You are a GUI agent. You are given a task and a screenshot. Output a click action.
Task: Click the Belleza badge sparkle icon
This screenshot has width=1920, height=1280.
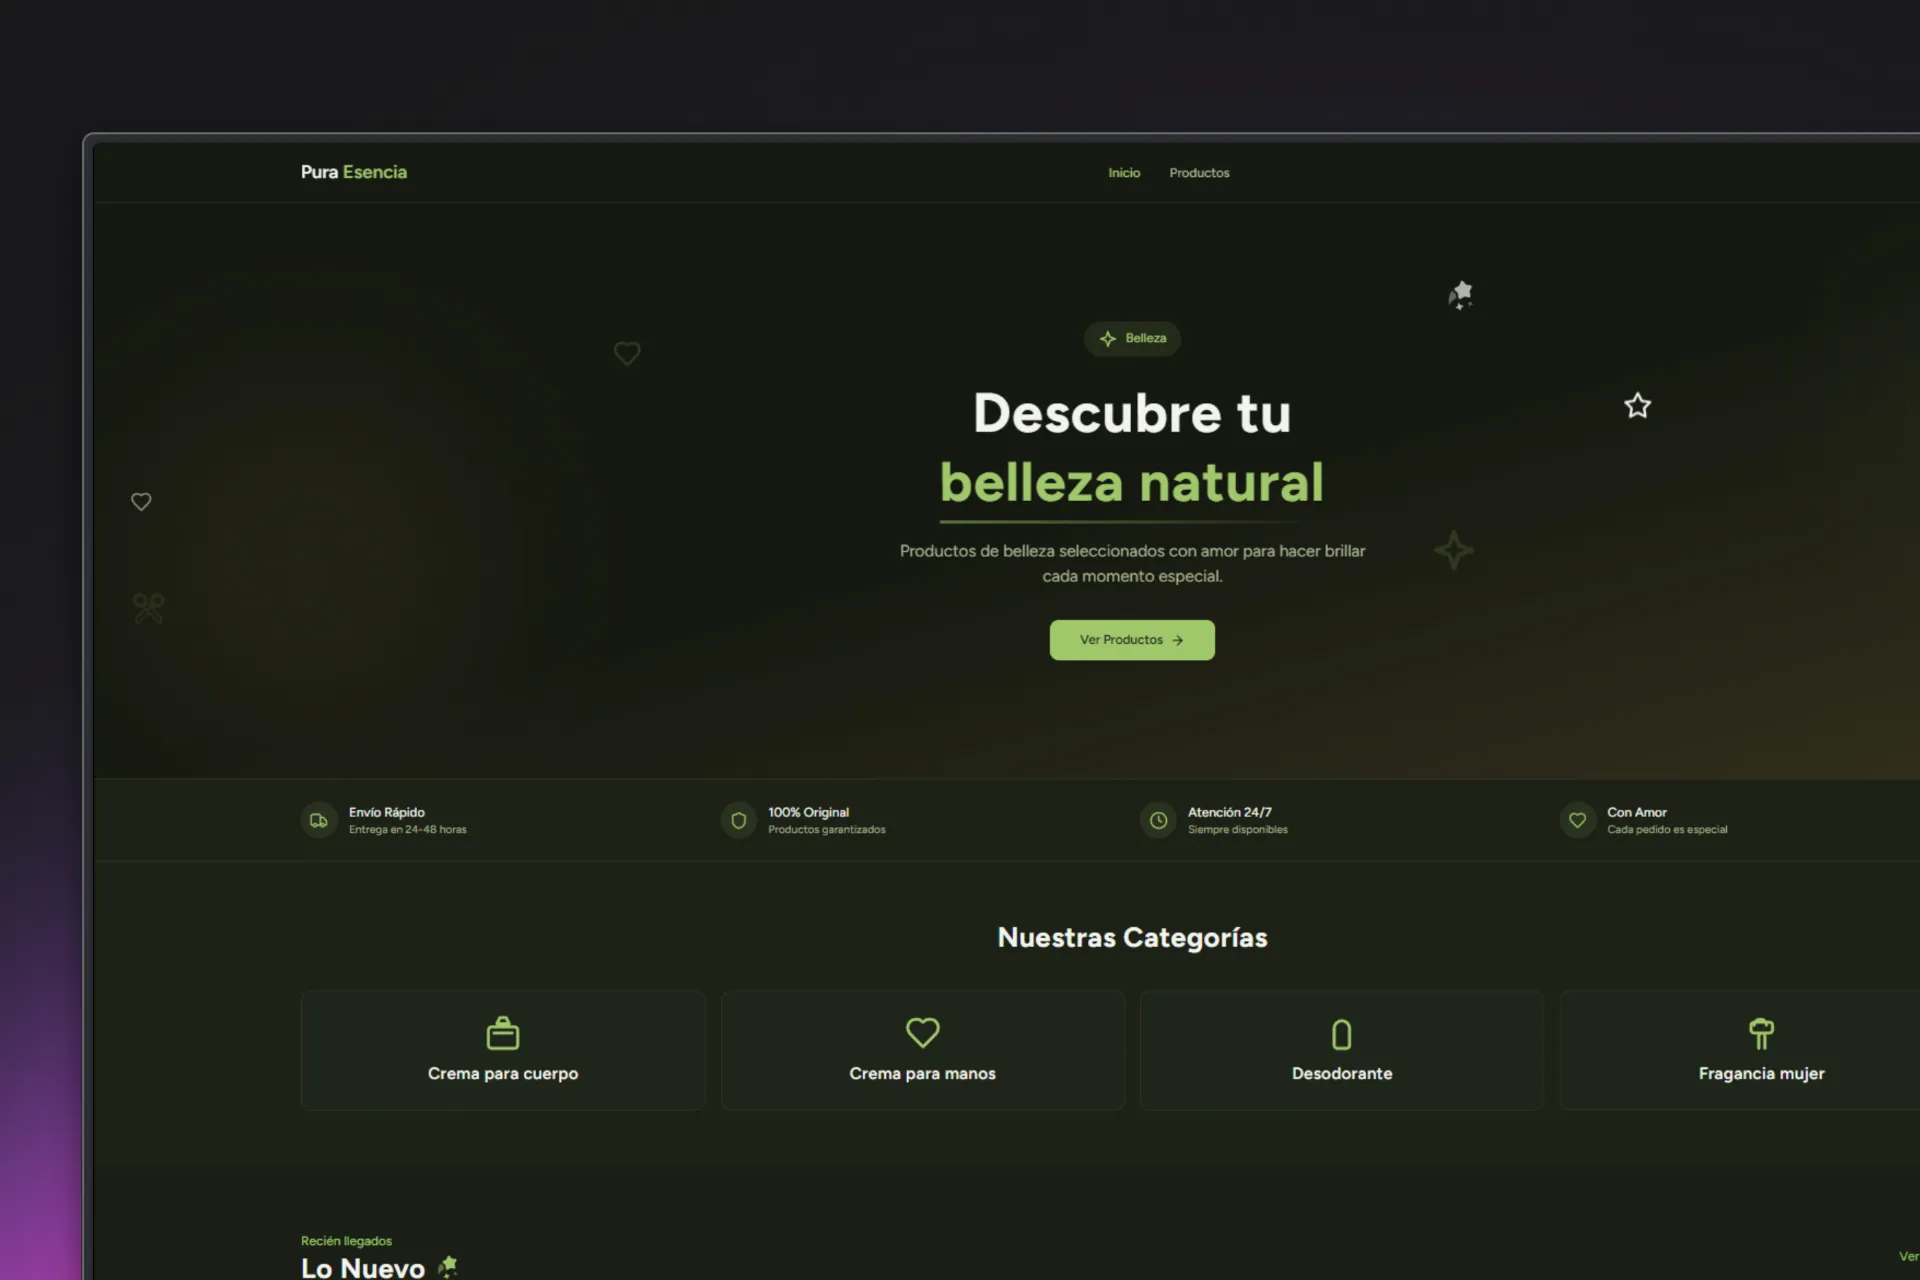point(1107,339)
